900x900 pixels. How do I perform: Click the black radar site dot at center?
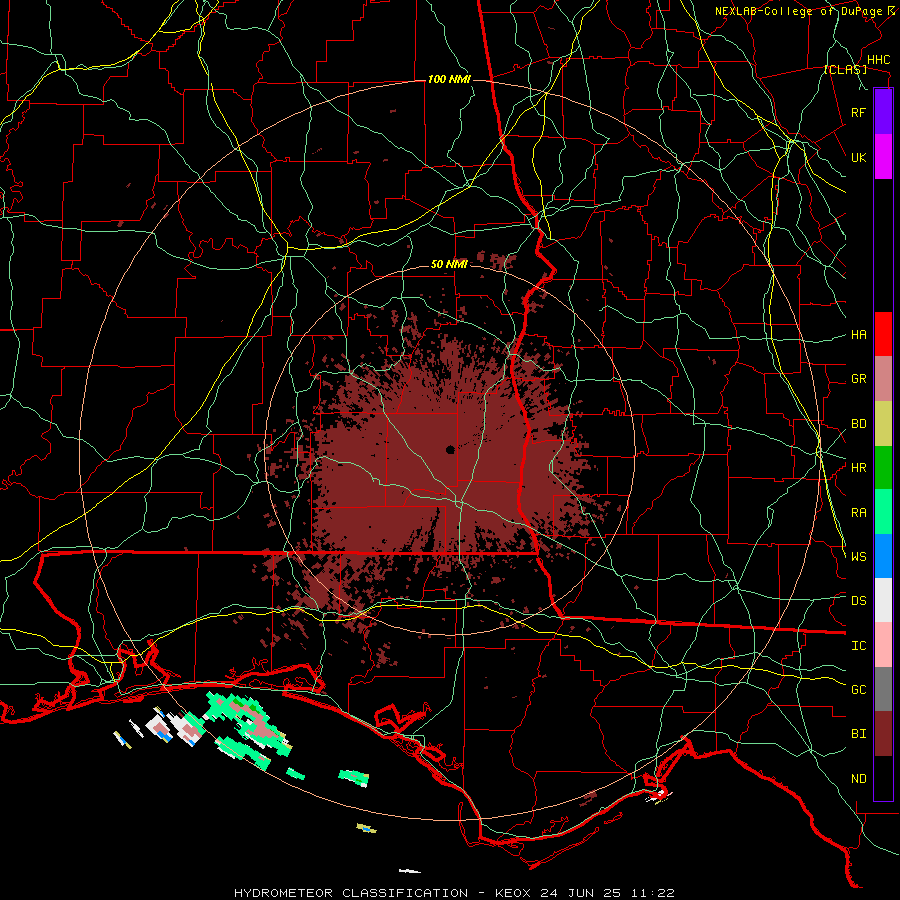(x=451, y=449)
